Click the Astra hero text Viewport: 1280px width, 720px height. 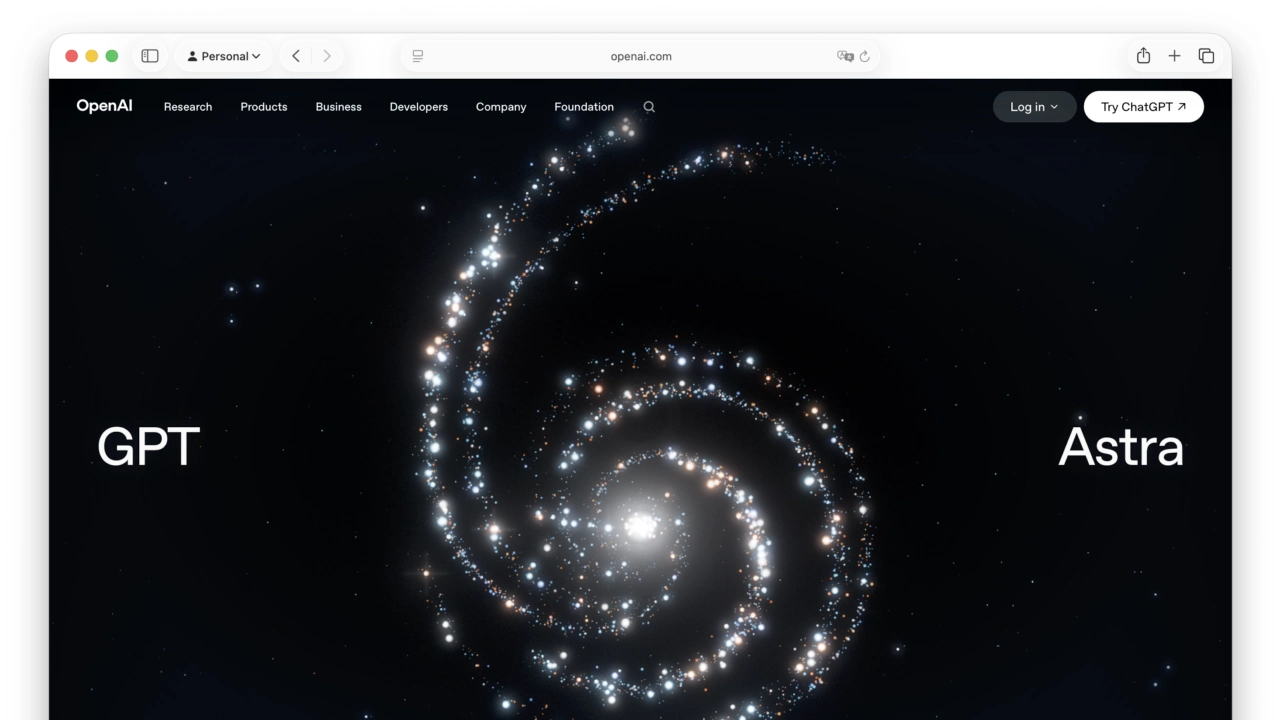1121,446
